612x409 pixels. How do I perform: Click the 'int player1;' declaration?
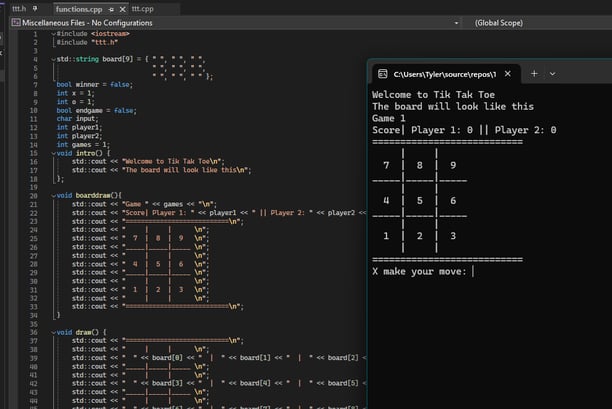(79, 127)
